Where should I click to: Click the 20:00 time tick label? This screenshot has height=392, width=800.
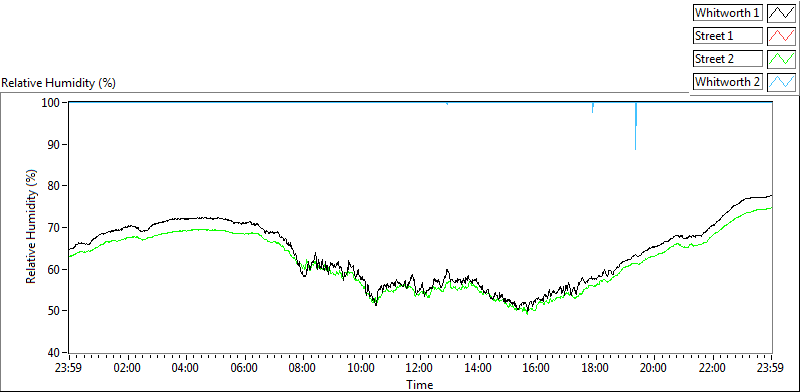[x=654, y=368]
